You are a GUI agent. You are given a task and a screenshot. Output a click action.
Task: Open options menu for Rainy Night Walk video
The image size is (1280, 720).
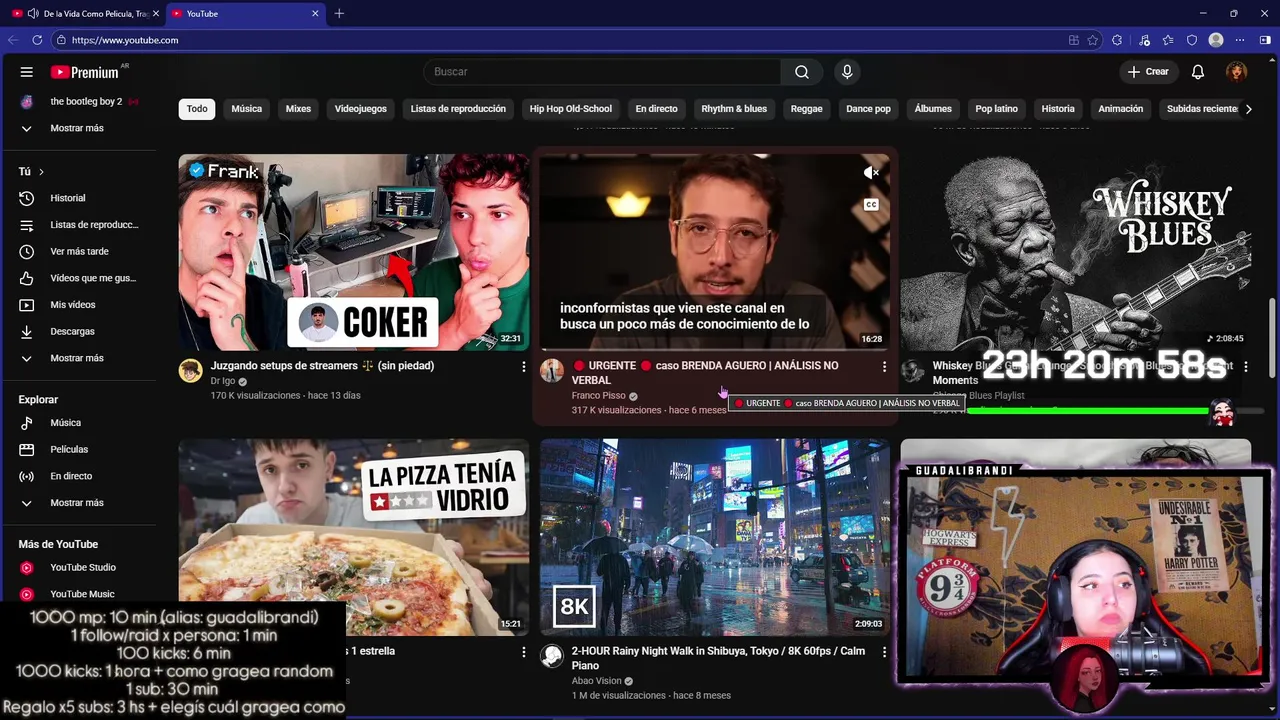(x=884, y=652)
